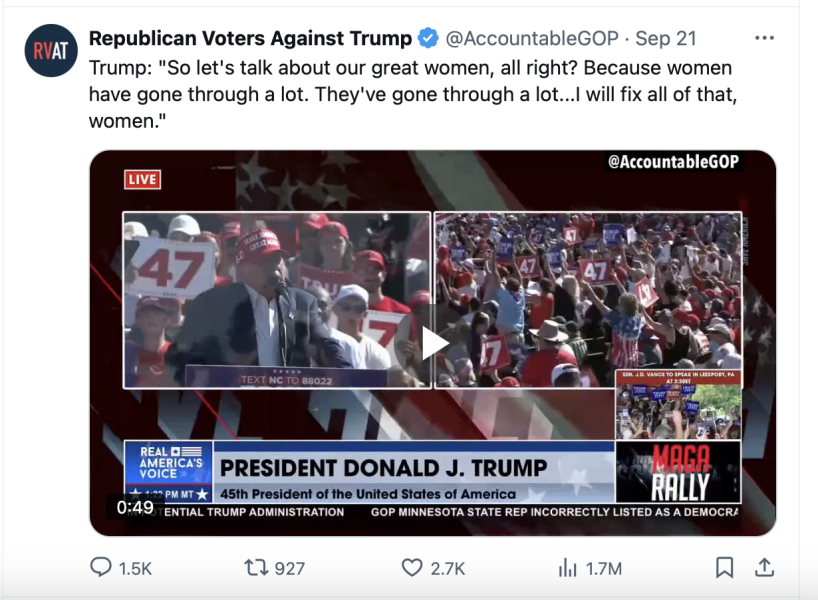View analytics via the bar chart icon
Image resolution: width=818 pixels, height=600 pixels.
[x=566, y=567]
